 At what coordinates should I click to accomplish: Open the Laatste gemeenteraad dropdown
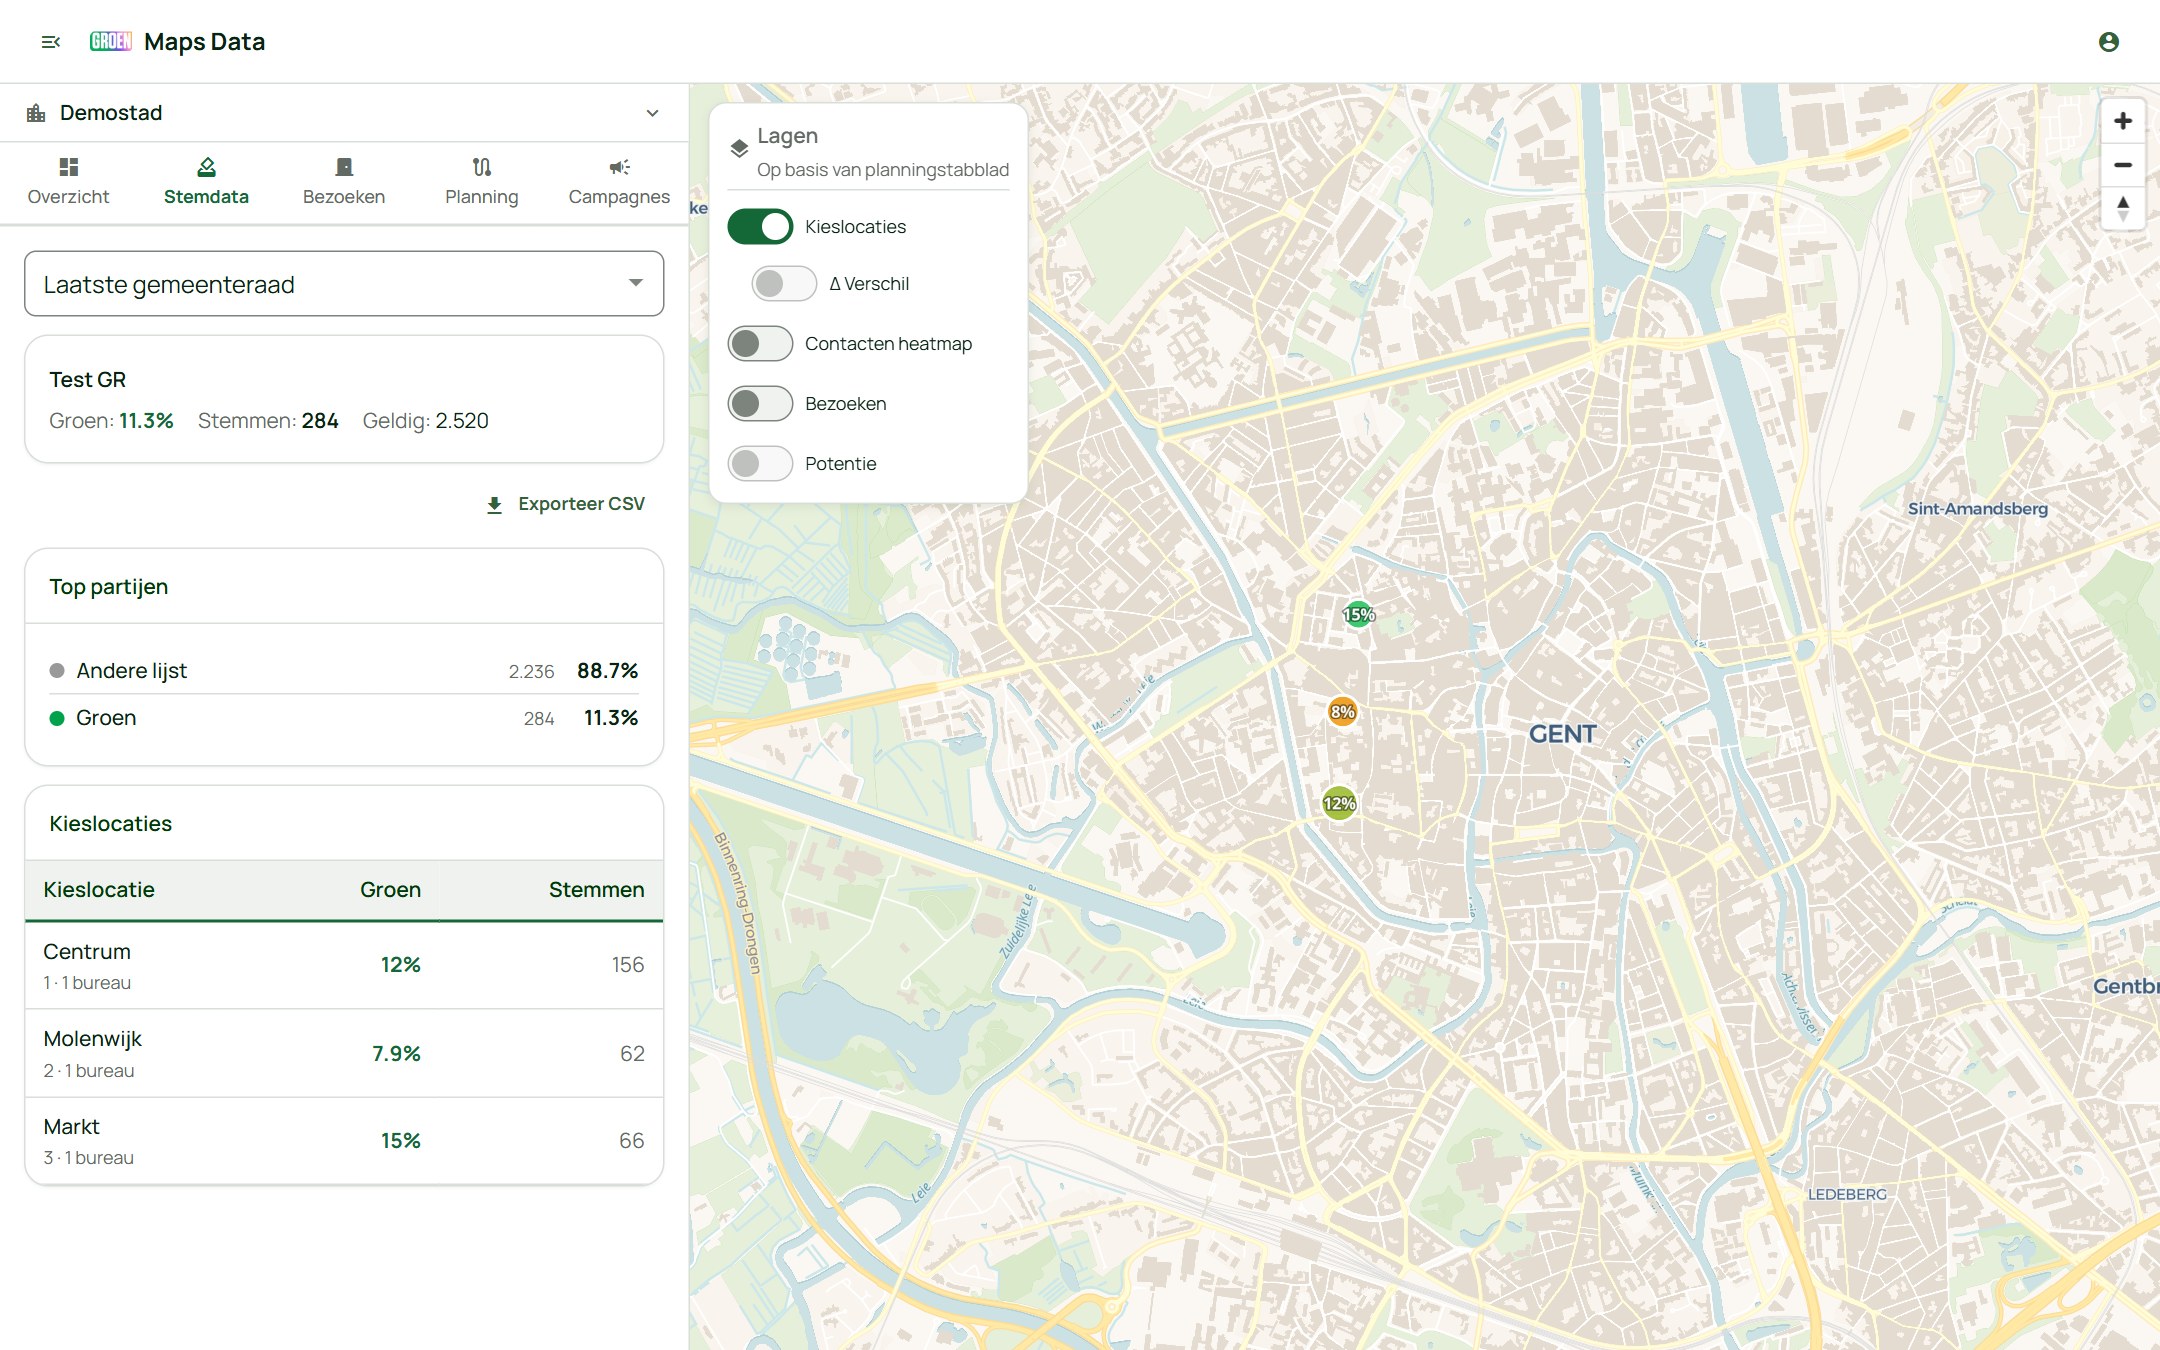point(344,284)
